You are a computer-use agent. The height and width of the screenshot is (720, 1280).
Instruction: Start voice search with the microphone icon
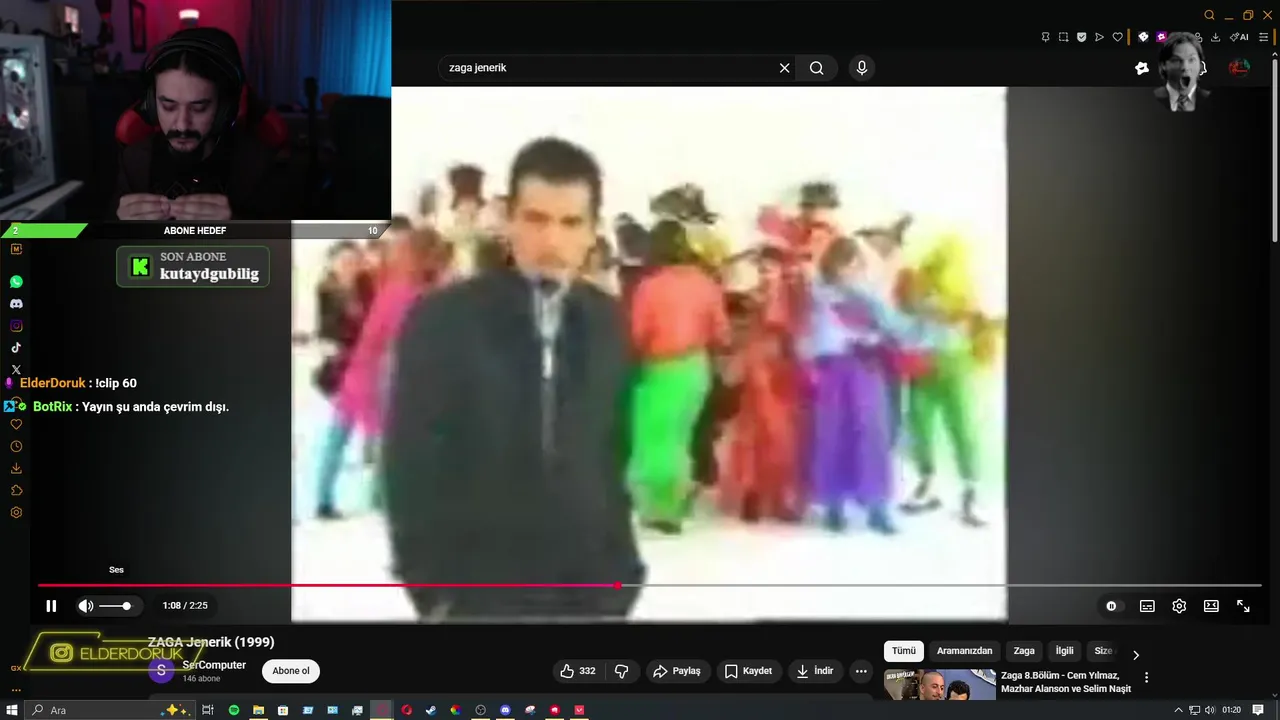point(862,68)
